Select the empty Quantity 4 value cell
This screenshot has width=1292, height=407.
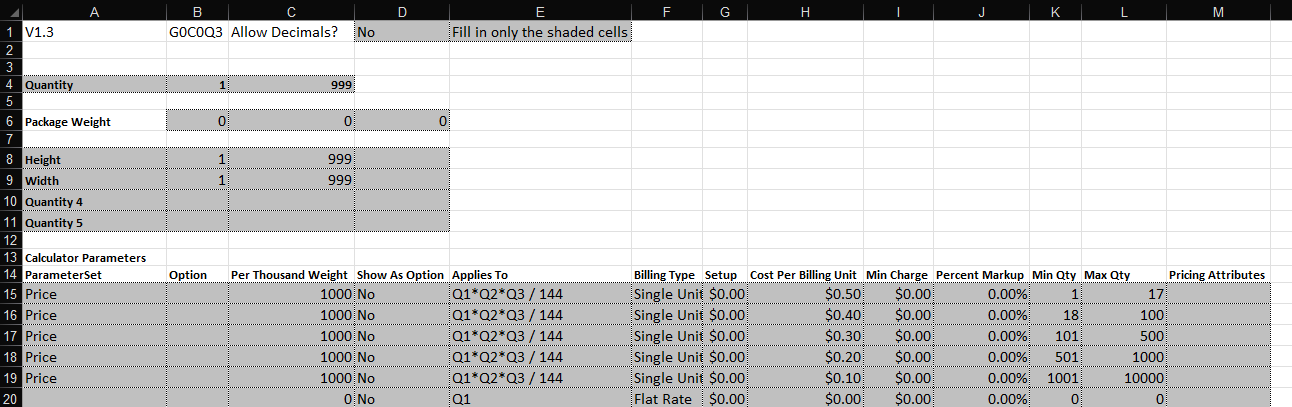197,201
